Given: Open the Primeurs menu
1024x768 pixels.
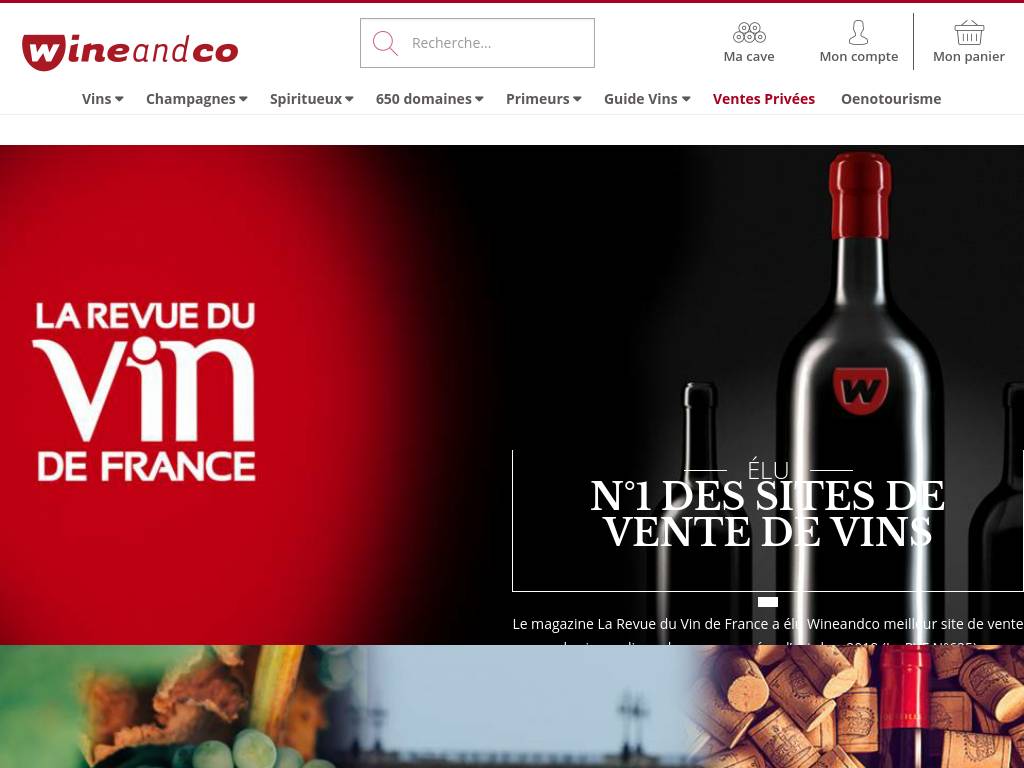Looking at the screenshot, I should (x=543, y=99).
